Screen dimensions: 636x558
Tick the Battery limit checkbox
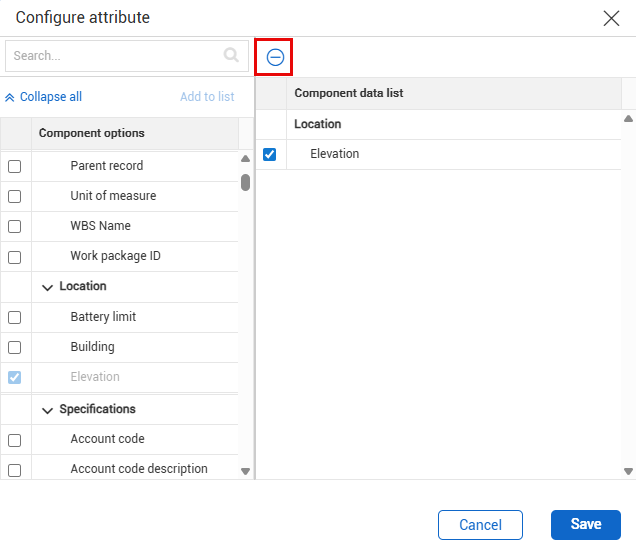point(15,318)
